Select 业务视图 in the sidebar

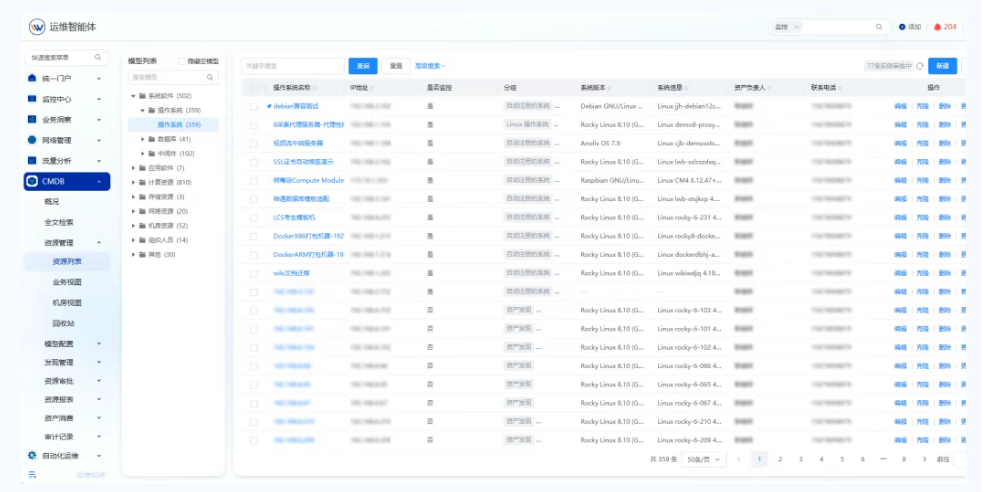[67, 282]
